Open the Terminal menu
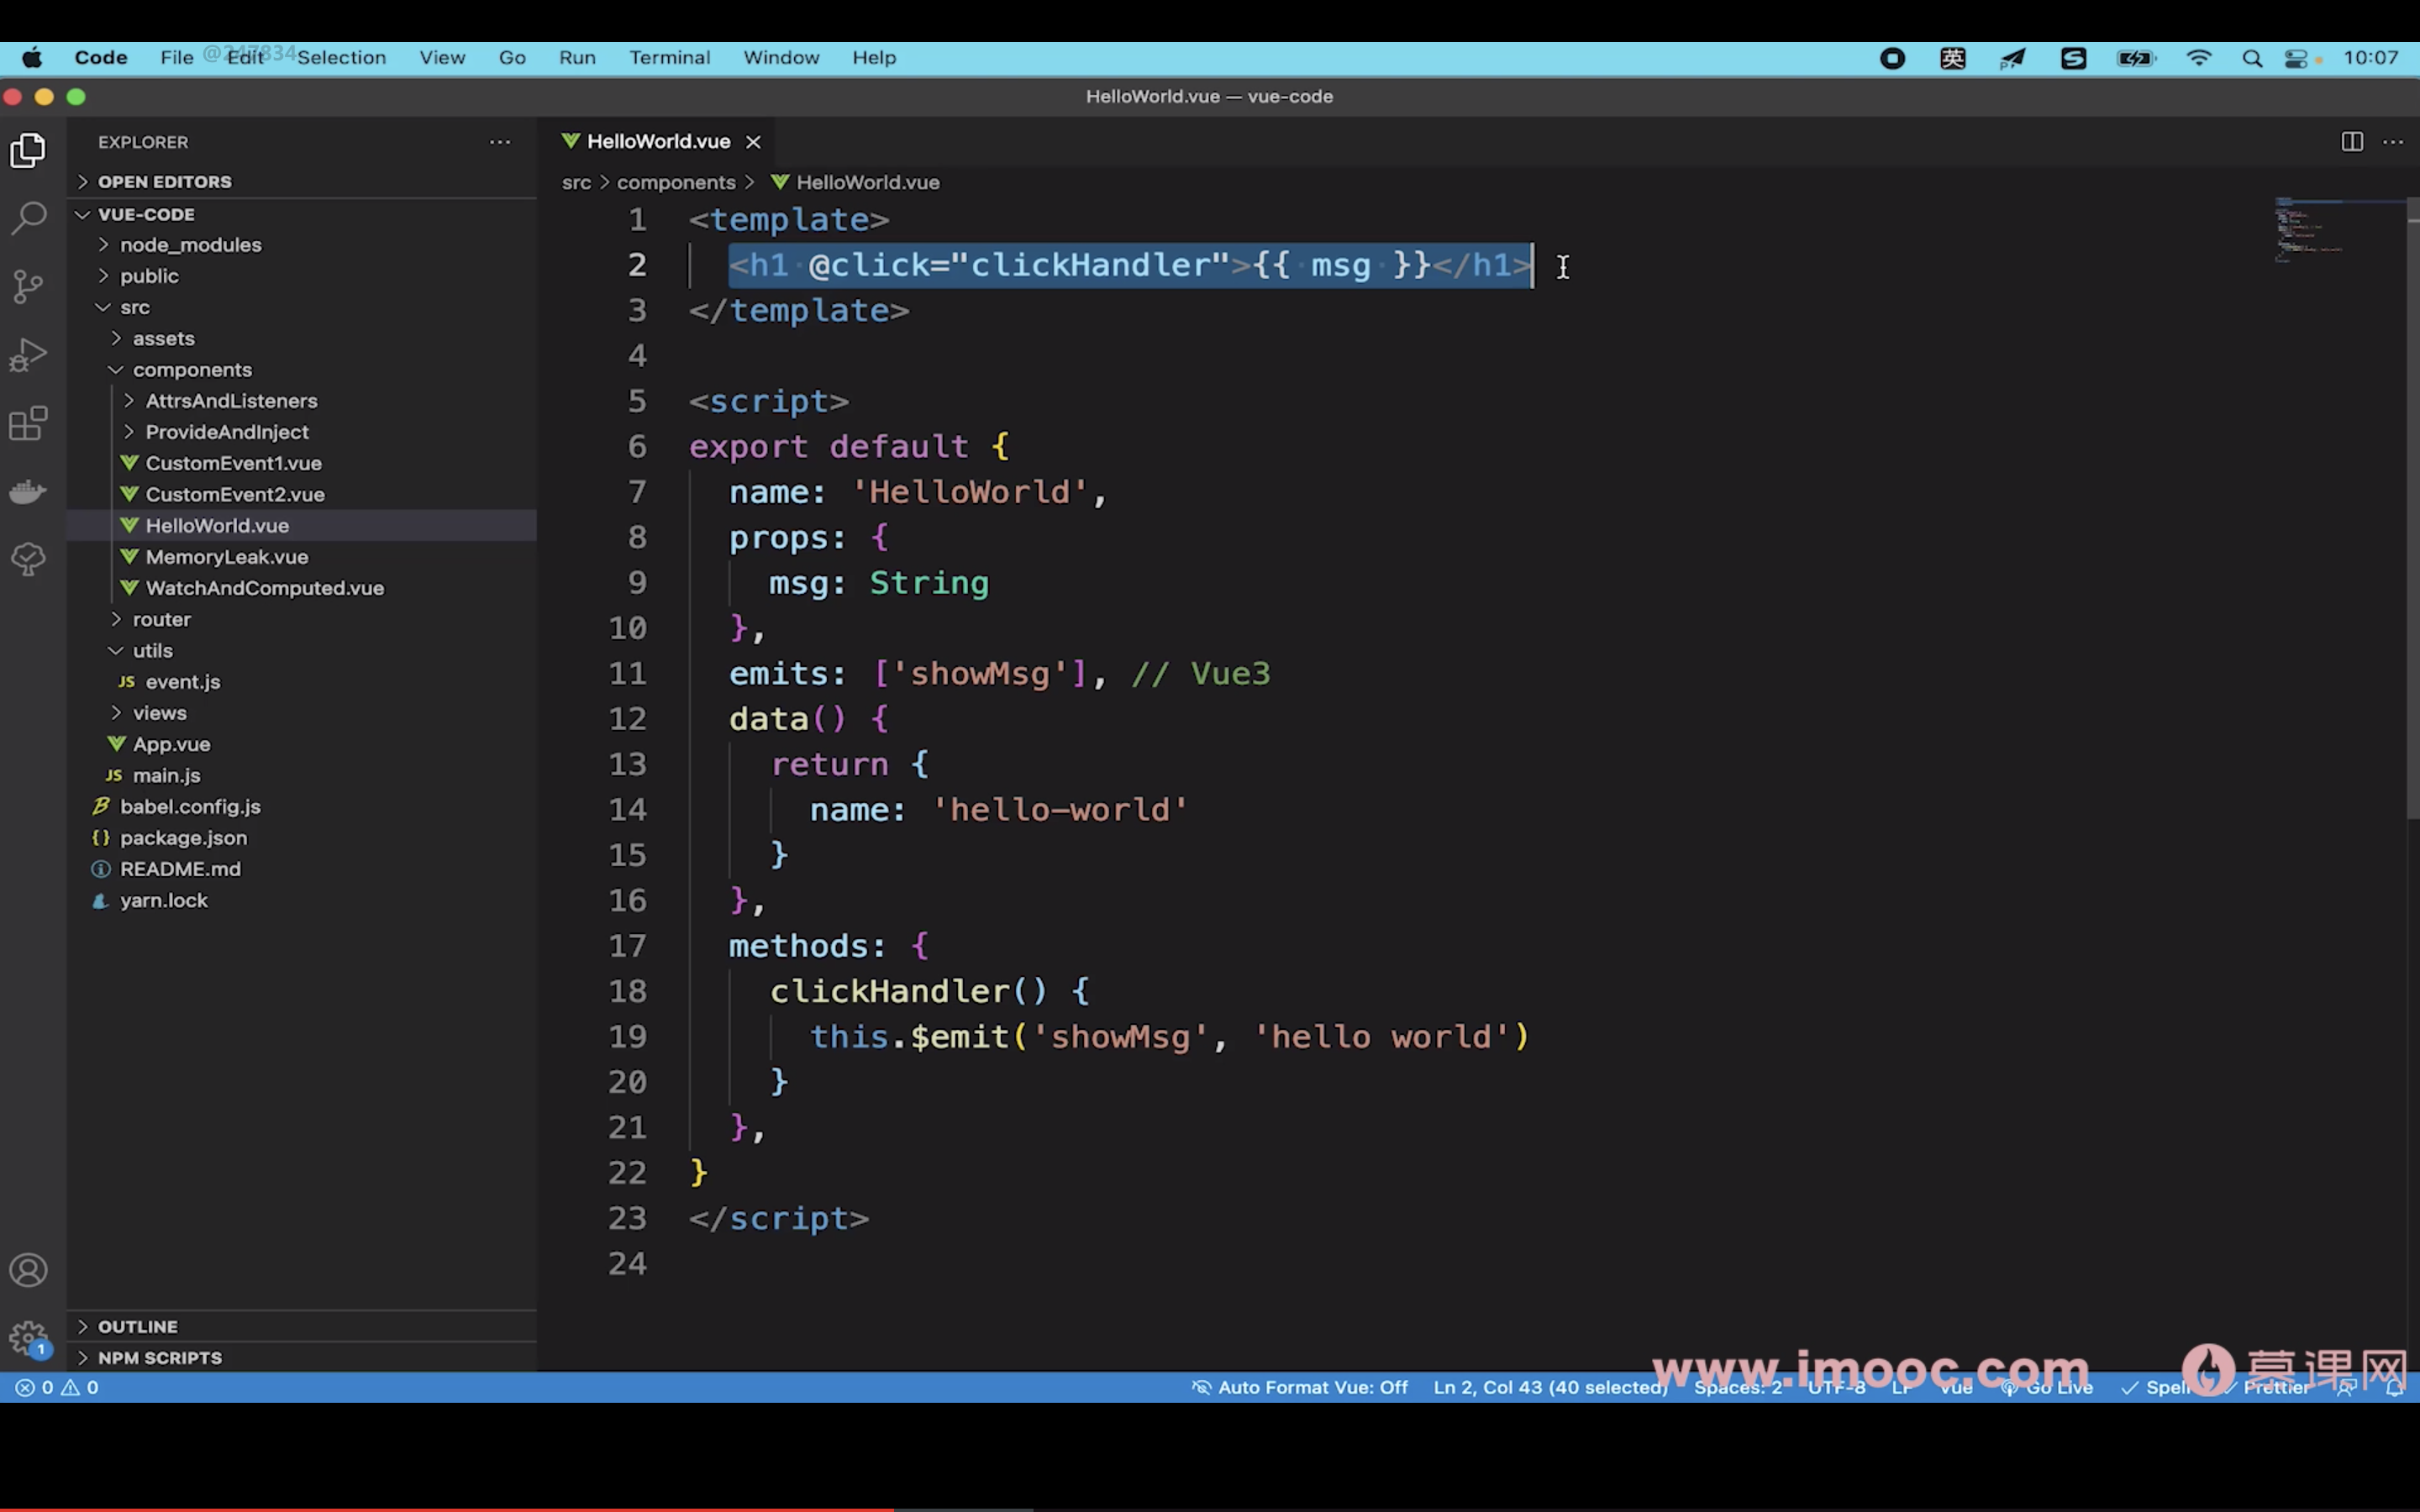The width and height of the screenshot is (2420, 1512). point(669,58)
